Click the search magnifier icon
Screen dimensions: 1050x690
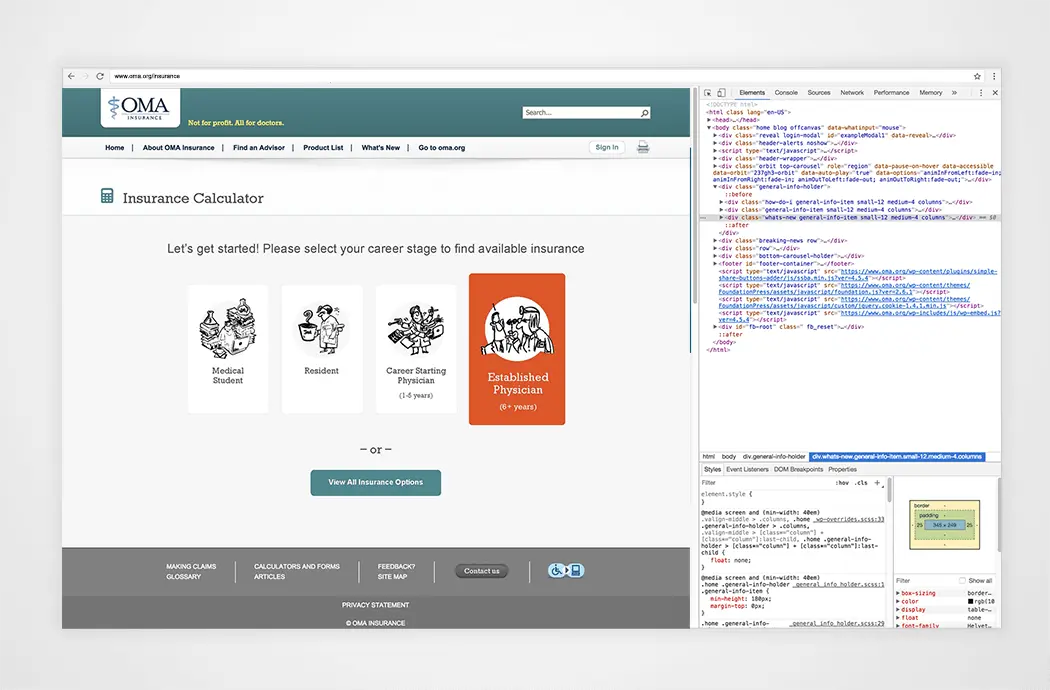[x=644, y=113]
